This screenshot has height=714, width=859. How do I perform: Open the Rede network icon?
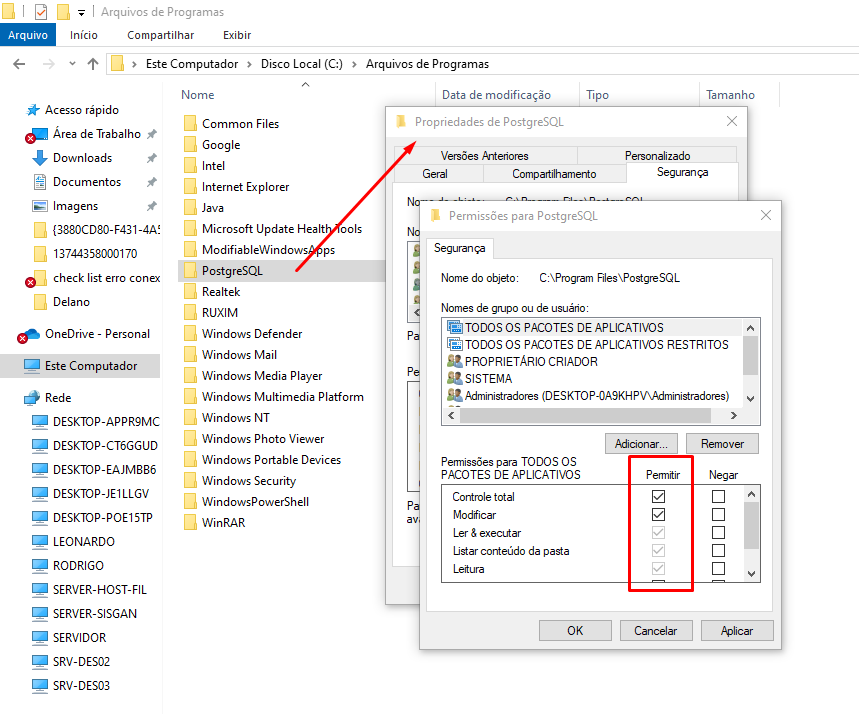point(32,398)
